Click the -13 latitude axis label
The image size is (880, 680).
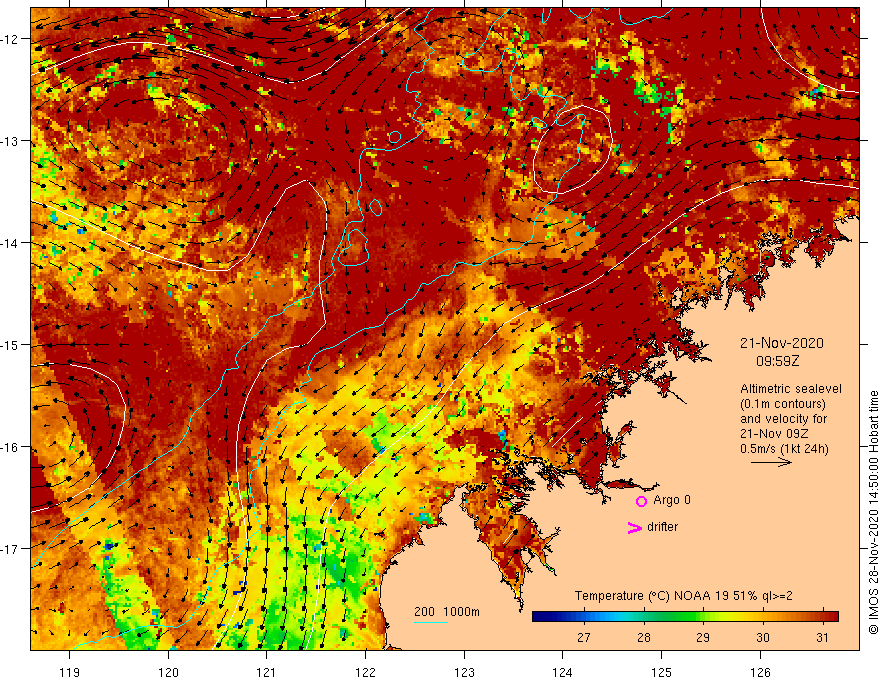click(x=10, y=141)
